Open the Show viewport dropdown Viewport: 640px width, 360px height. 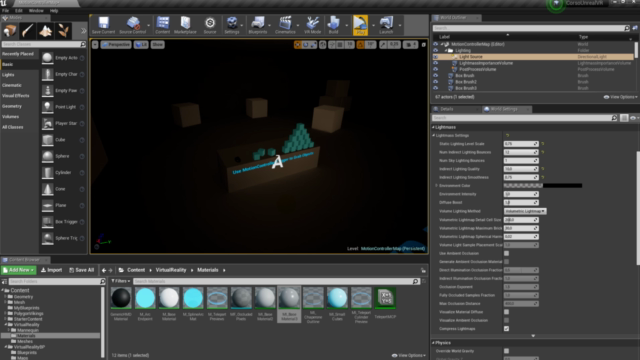[157, 44]
